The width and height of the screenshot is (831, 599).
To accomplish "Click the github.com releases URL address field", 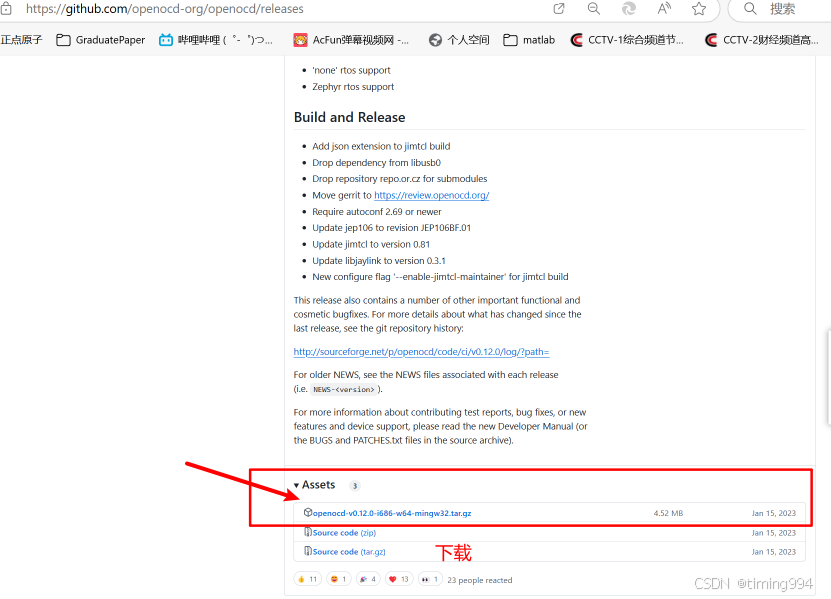I will 164,8.
